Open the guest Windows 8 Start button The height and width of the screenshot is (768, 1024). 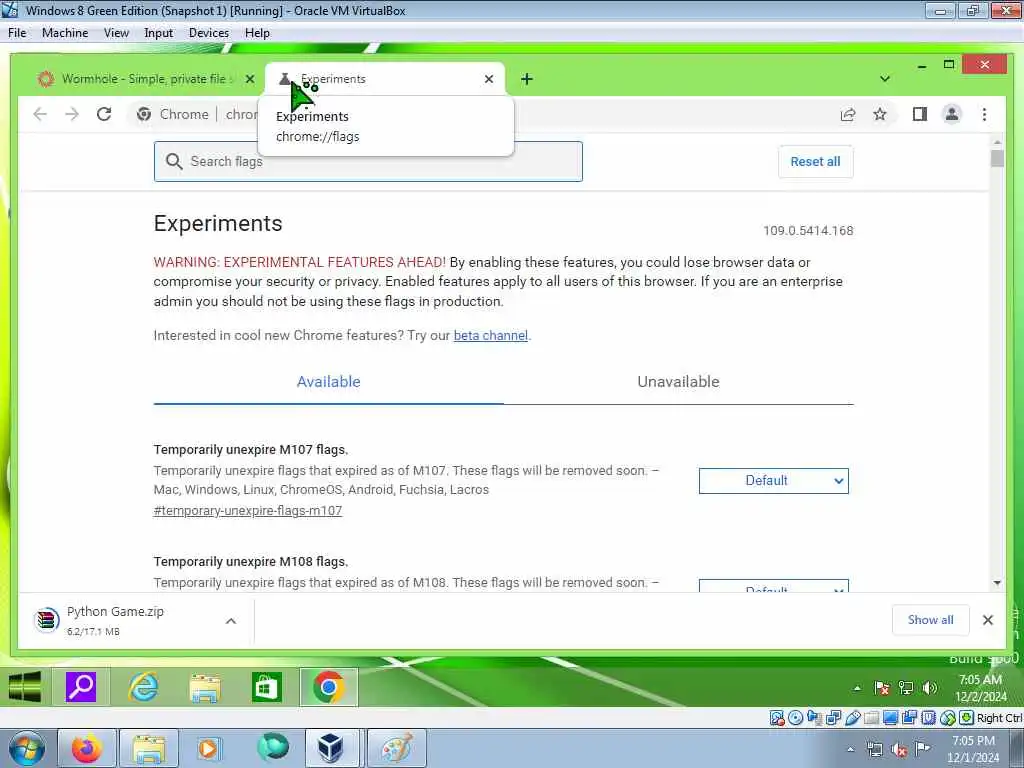click(25, 687)
